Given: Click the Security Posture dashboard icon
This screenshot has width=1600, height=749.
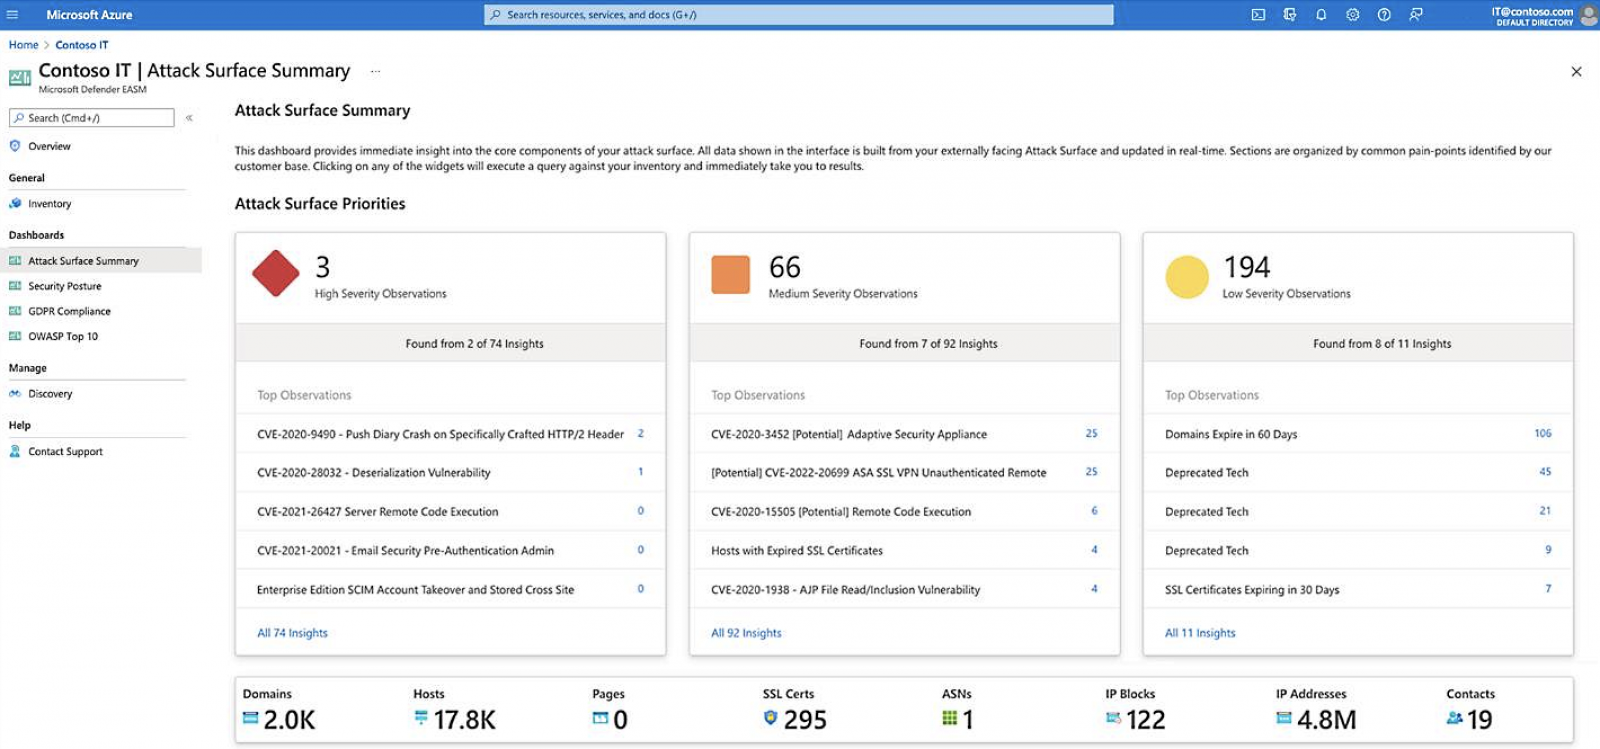Looking at the screenshot, I should pos(15,286).
